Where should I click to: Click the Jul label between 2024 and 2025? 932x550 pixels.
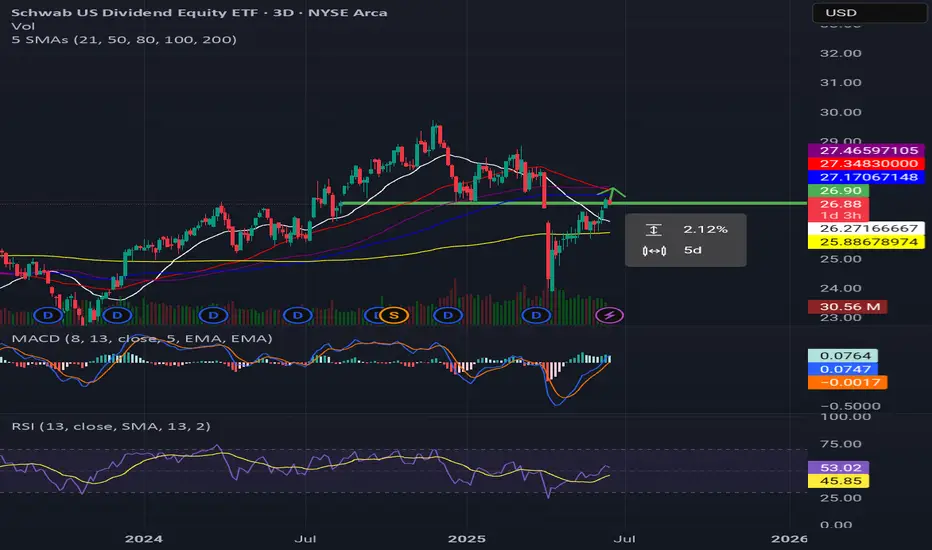coord(306,539)
